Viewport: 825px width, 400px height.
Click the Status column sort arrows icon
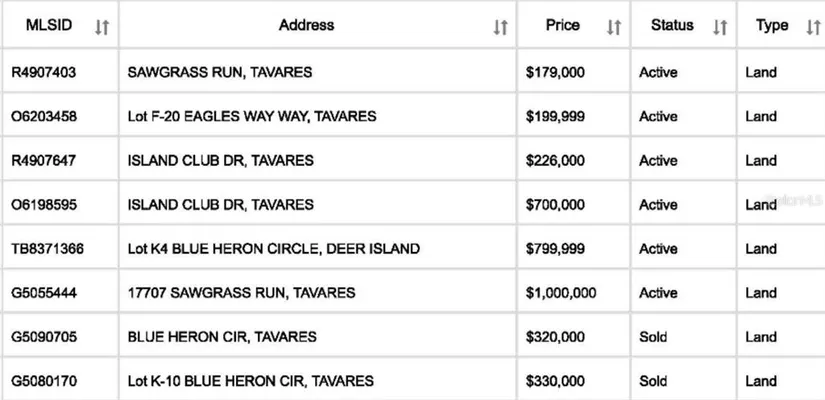pos(719,28)
